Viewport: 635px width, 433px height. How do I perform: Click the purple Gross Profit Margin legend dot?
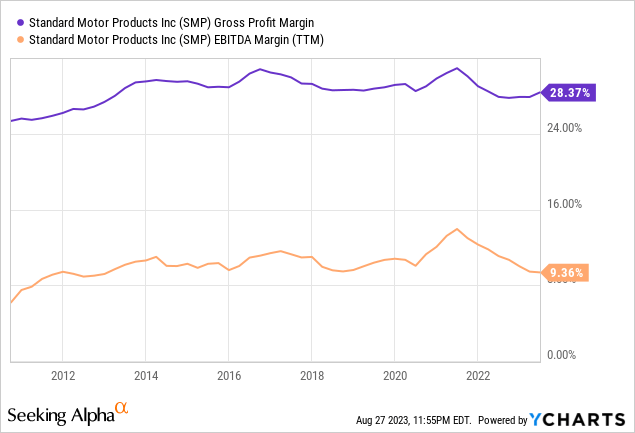click(x=21, y=23)
